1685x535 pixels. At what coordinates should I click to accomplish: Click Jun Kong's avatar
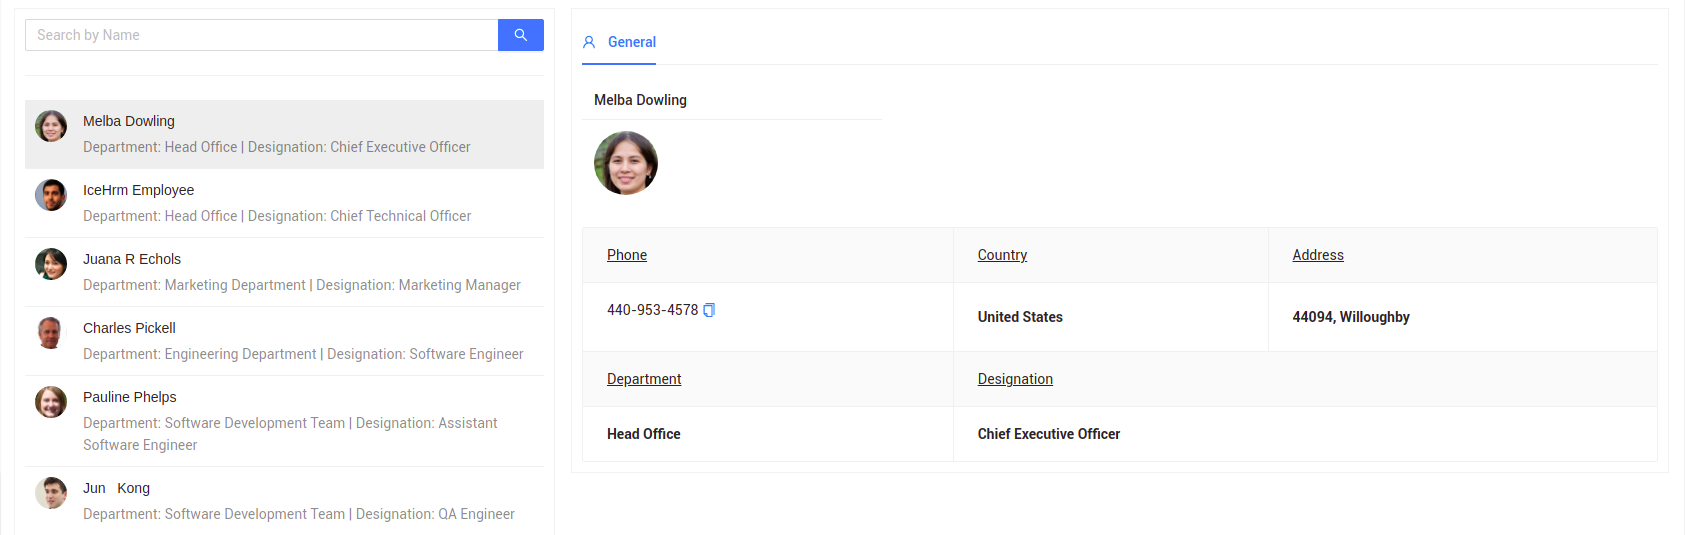pyautogui.click(x=51, y=493)
